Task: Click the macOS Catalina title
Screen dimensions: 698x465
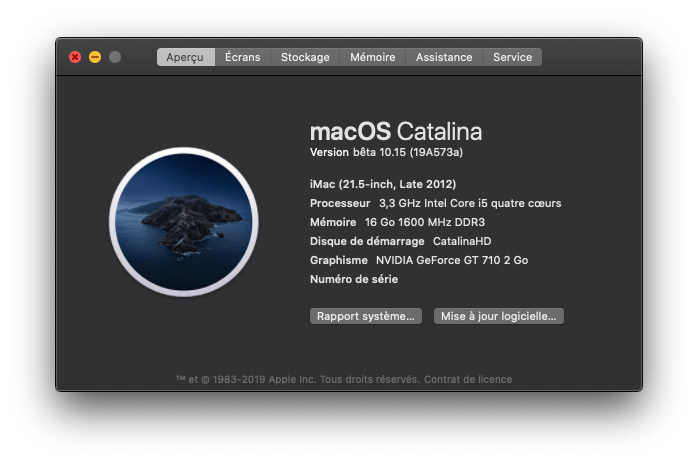Action: pyautogui.click(x=396, y=132)
